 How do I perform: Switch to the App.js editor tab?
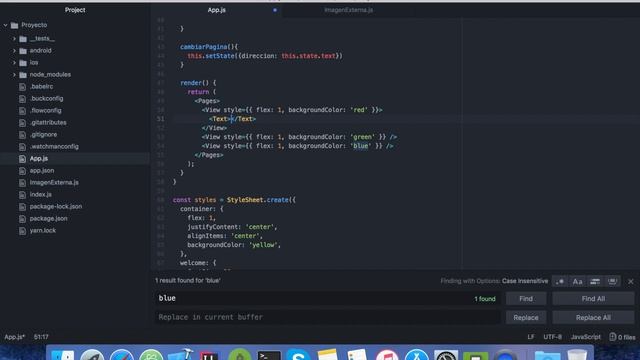tap(216, 10)
